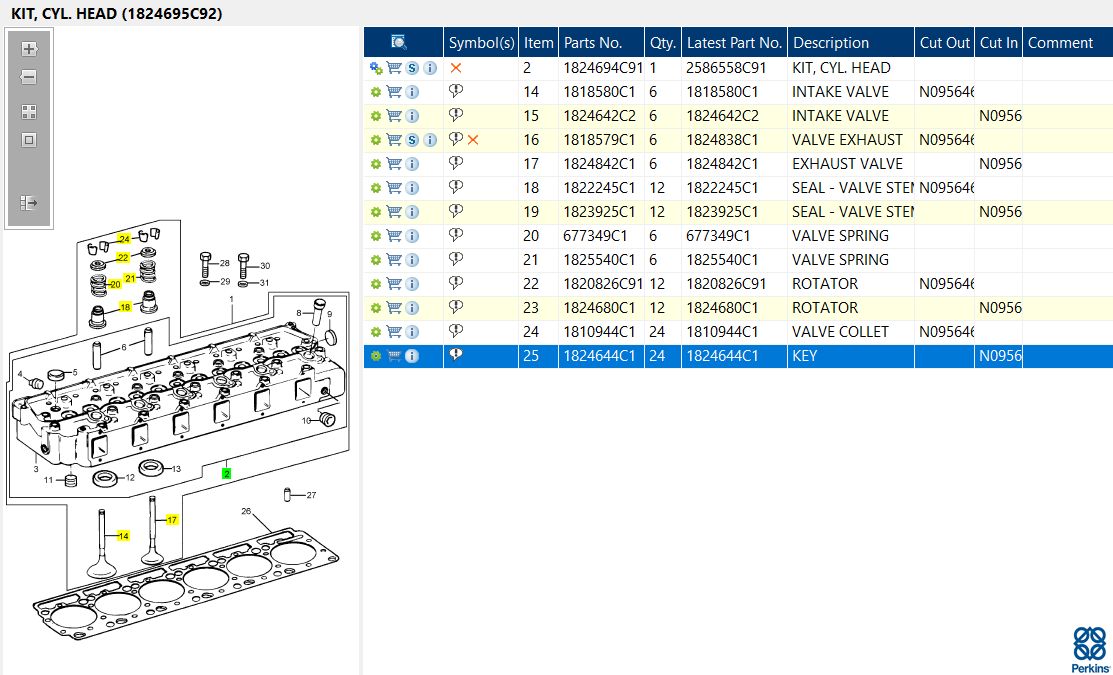Zoom in on the parts diagram
This screenshot has width=1113, height=675.
[x=28, y=49]
